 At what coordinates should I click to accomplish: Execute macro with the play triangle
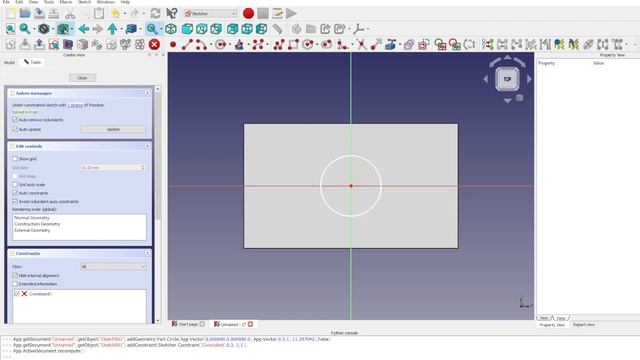tap(291, 13)
